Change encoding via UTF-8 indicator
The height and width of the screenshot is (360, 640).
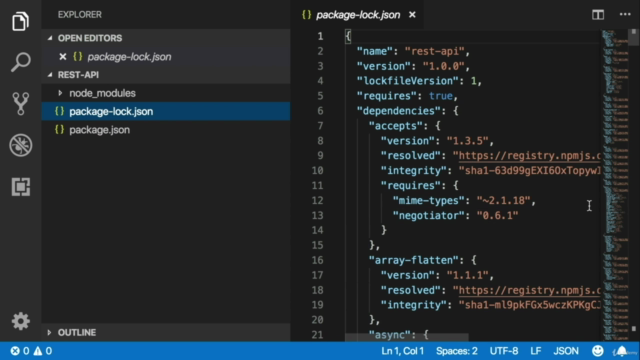(504, 351)
